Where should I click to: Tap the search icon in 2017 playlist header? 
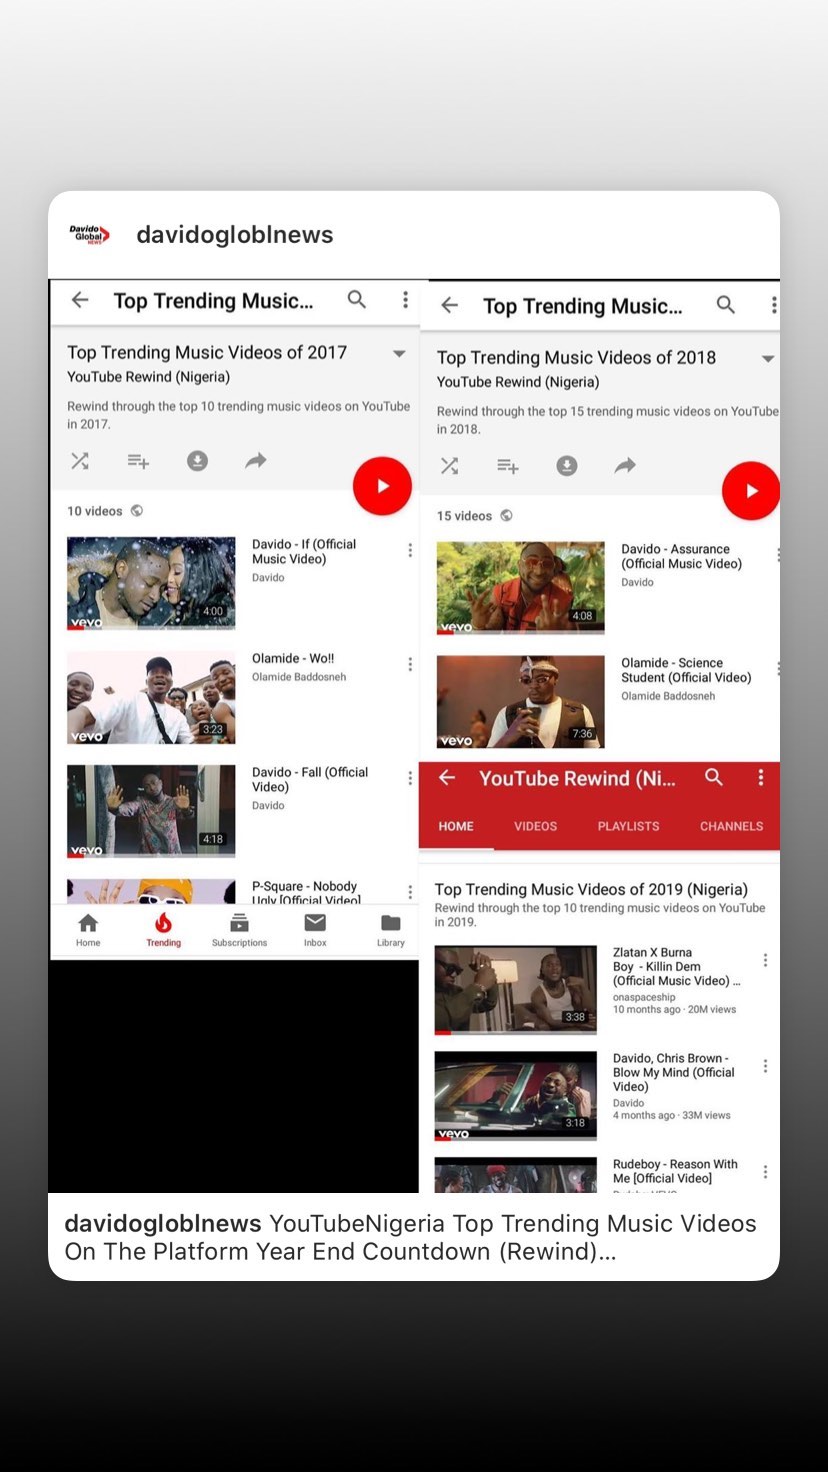pyautogui.click(x=357, y=300)
